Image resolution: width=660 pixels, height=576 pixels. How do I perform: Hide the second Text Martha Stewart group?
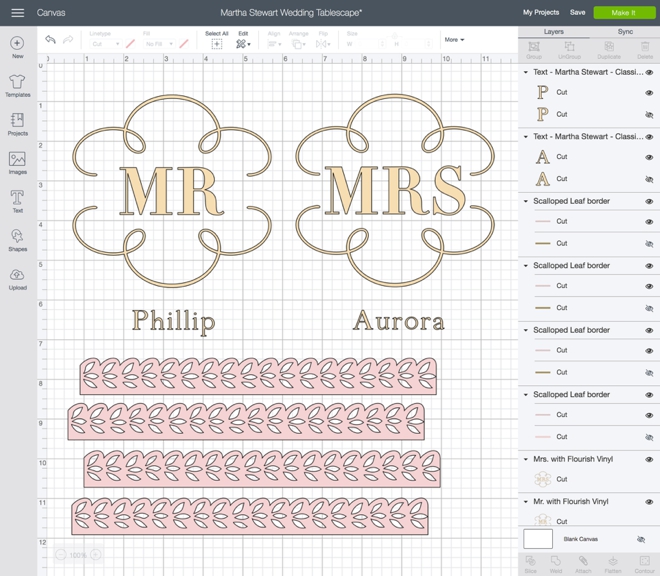[649, 137]
